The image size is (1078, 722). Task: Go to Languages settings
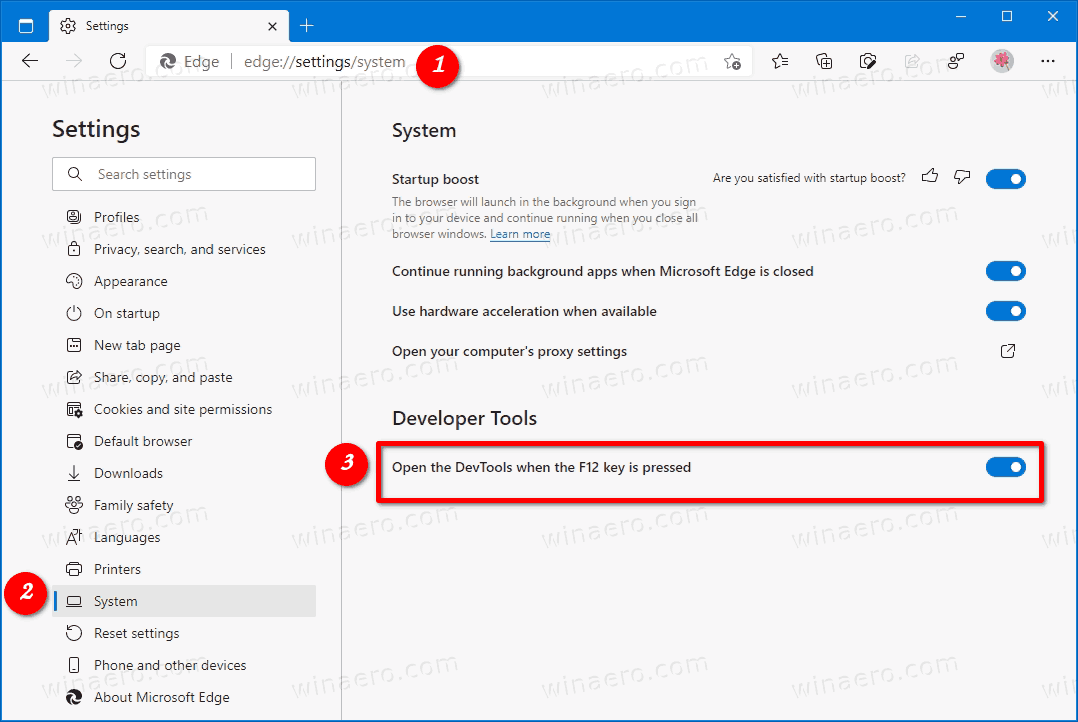pyautogui.click(x=184, y=537)
